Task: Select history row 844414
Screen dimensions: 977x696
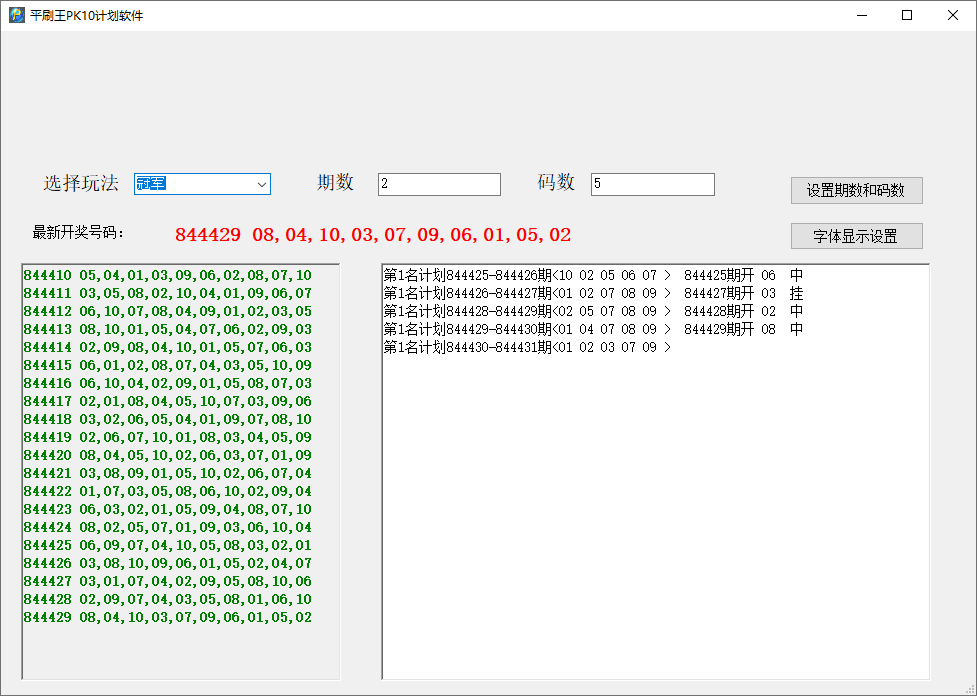Action: click(x=168, y=348)
